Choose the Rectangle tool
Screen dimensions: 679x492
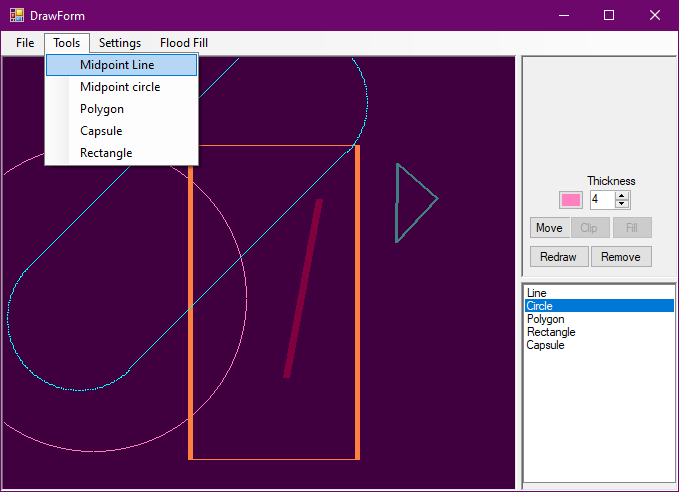[x=106, y=153]
